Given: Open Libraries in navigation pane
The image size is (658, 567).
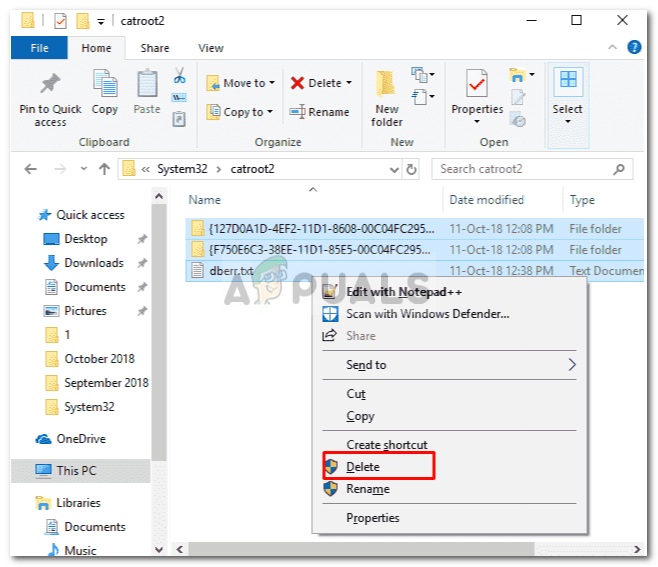Looking at the screenshot, I should click(68, 503).
